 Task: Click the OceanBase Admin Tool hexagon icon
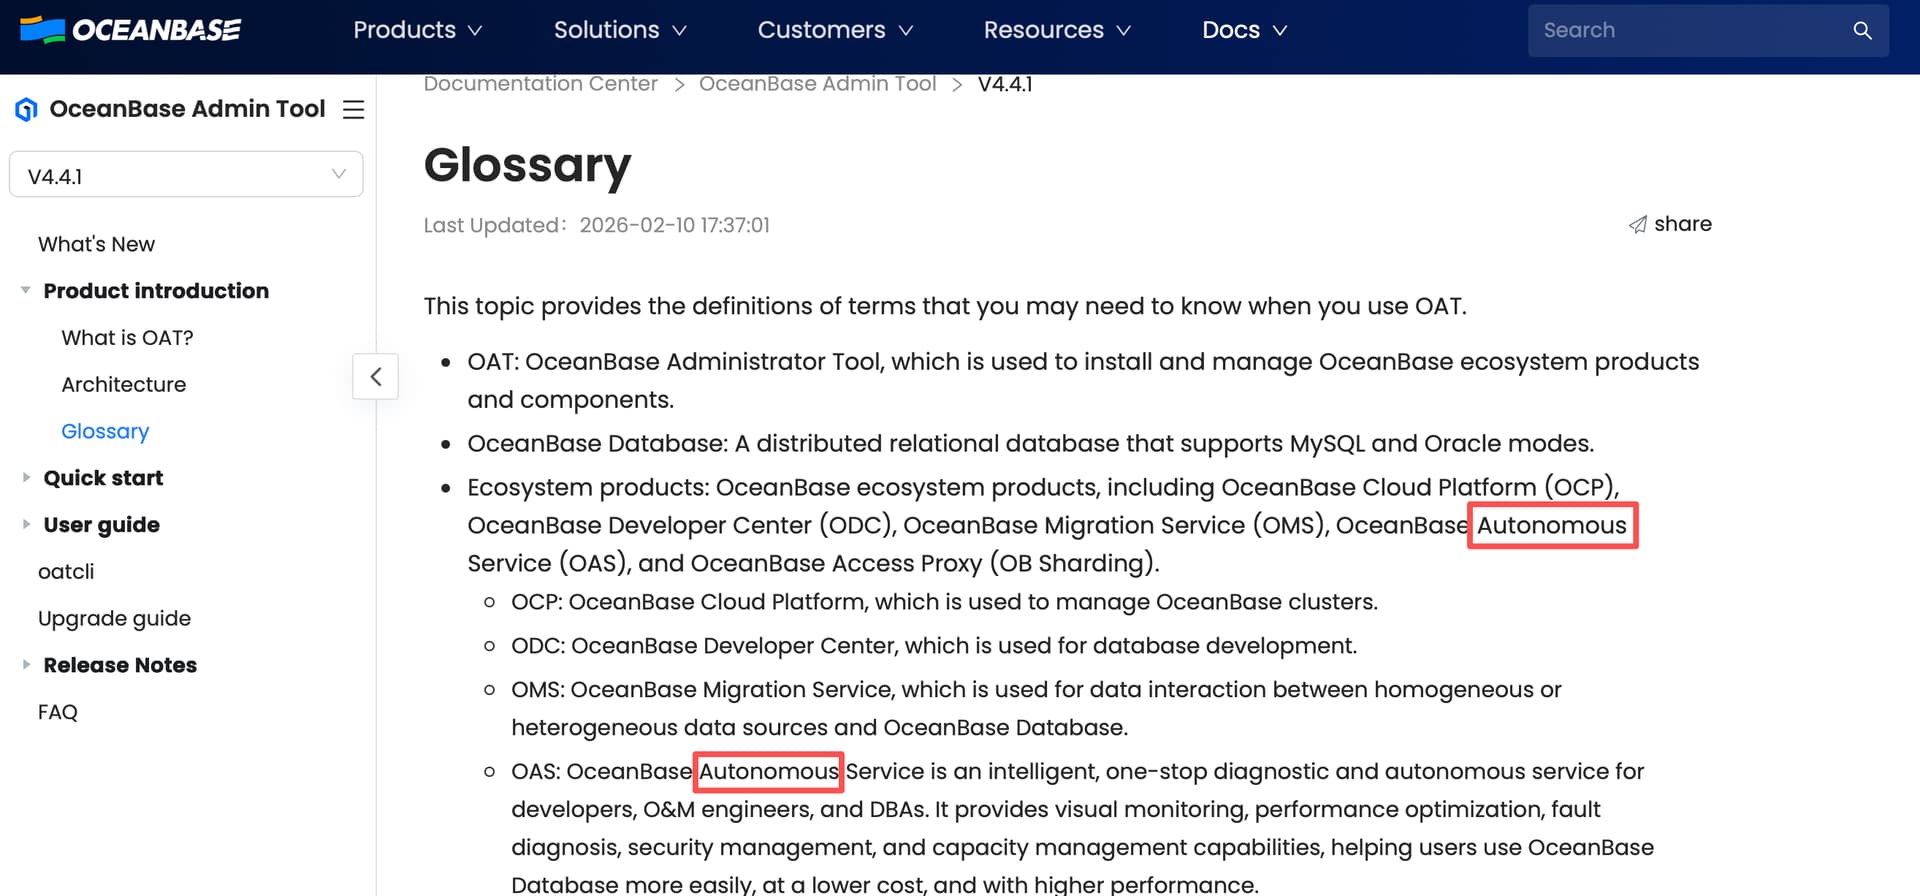pyautogui.click(x=26, y=109)
